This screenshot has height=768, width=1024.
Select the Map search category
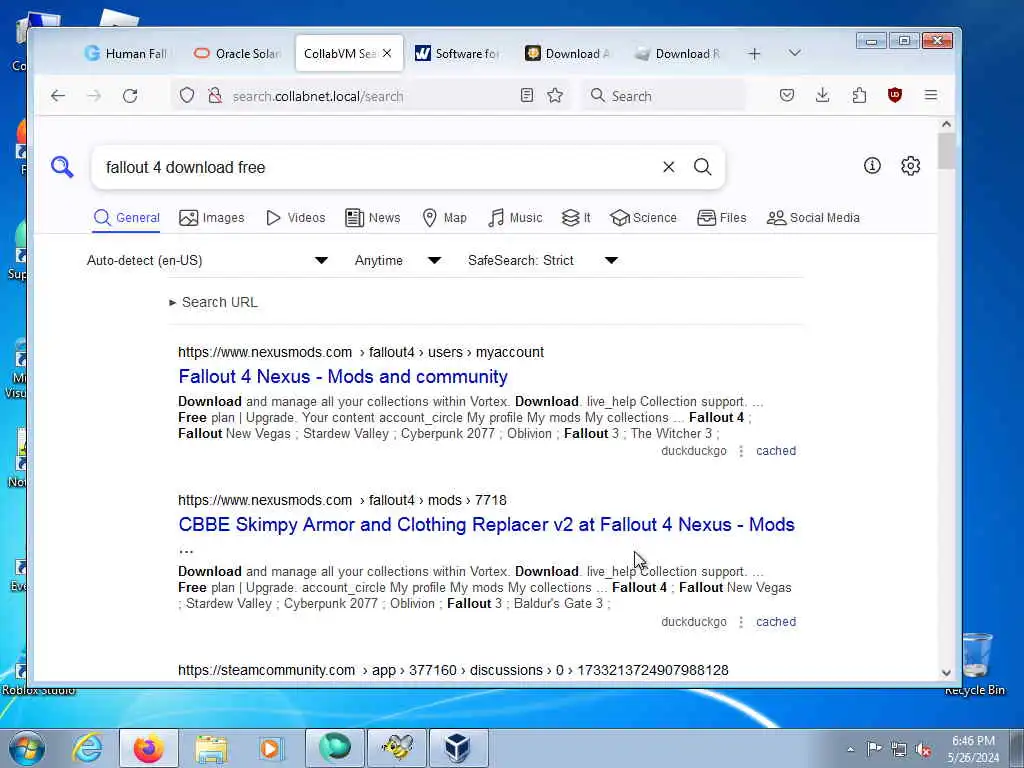[445, 218]
